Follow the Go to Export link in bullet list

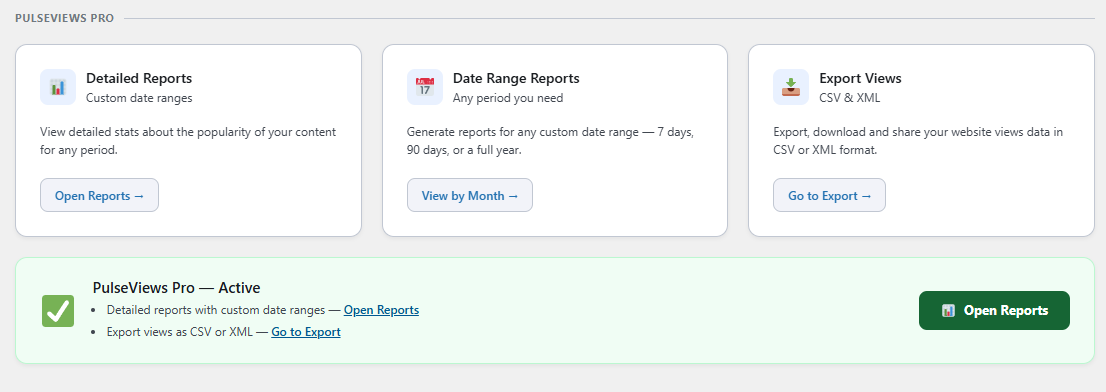(306, 331)
